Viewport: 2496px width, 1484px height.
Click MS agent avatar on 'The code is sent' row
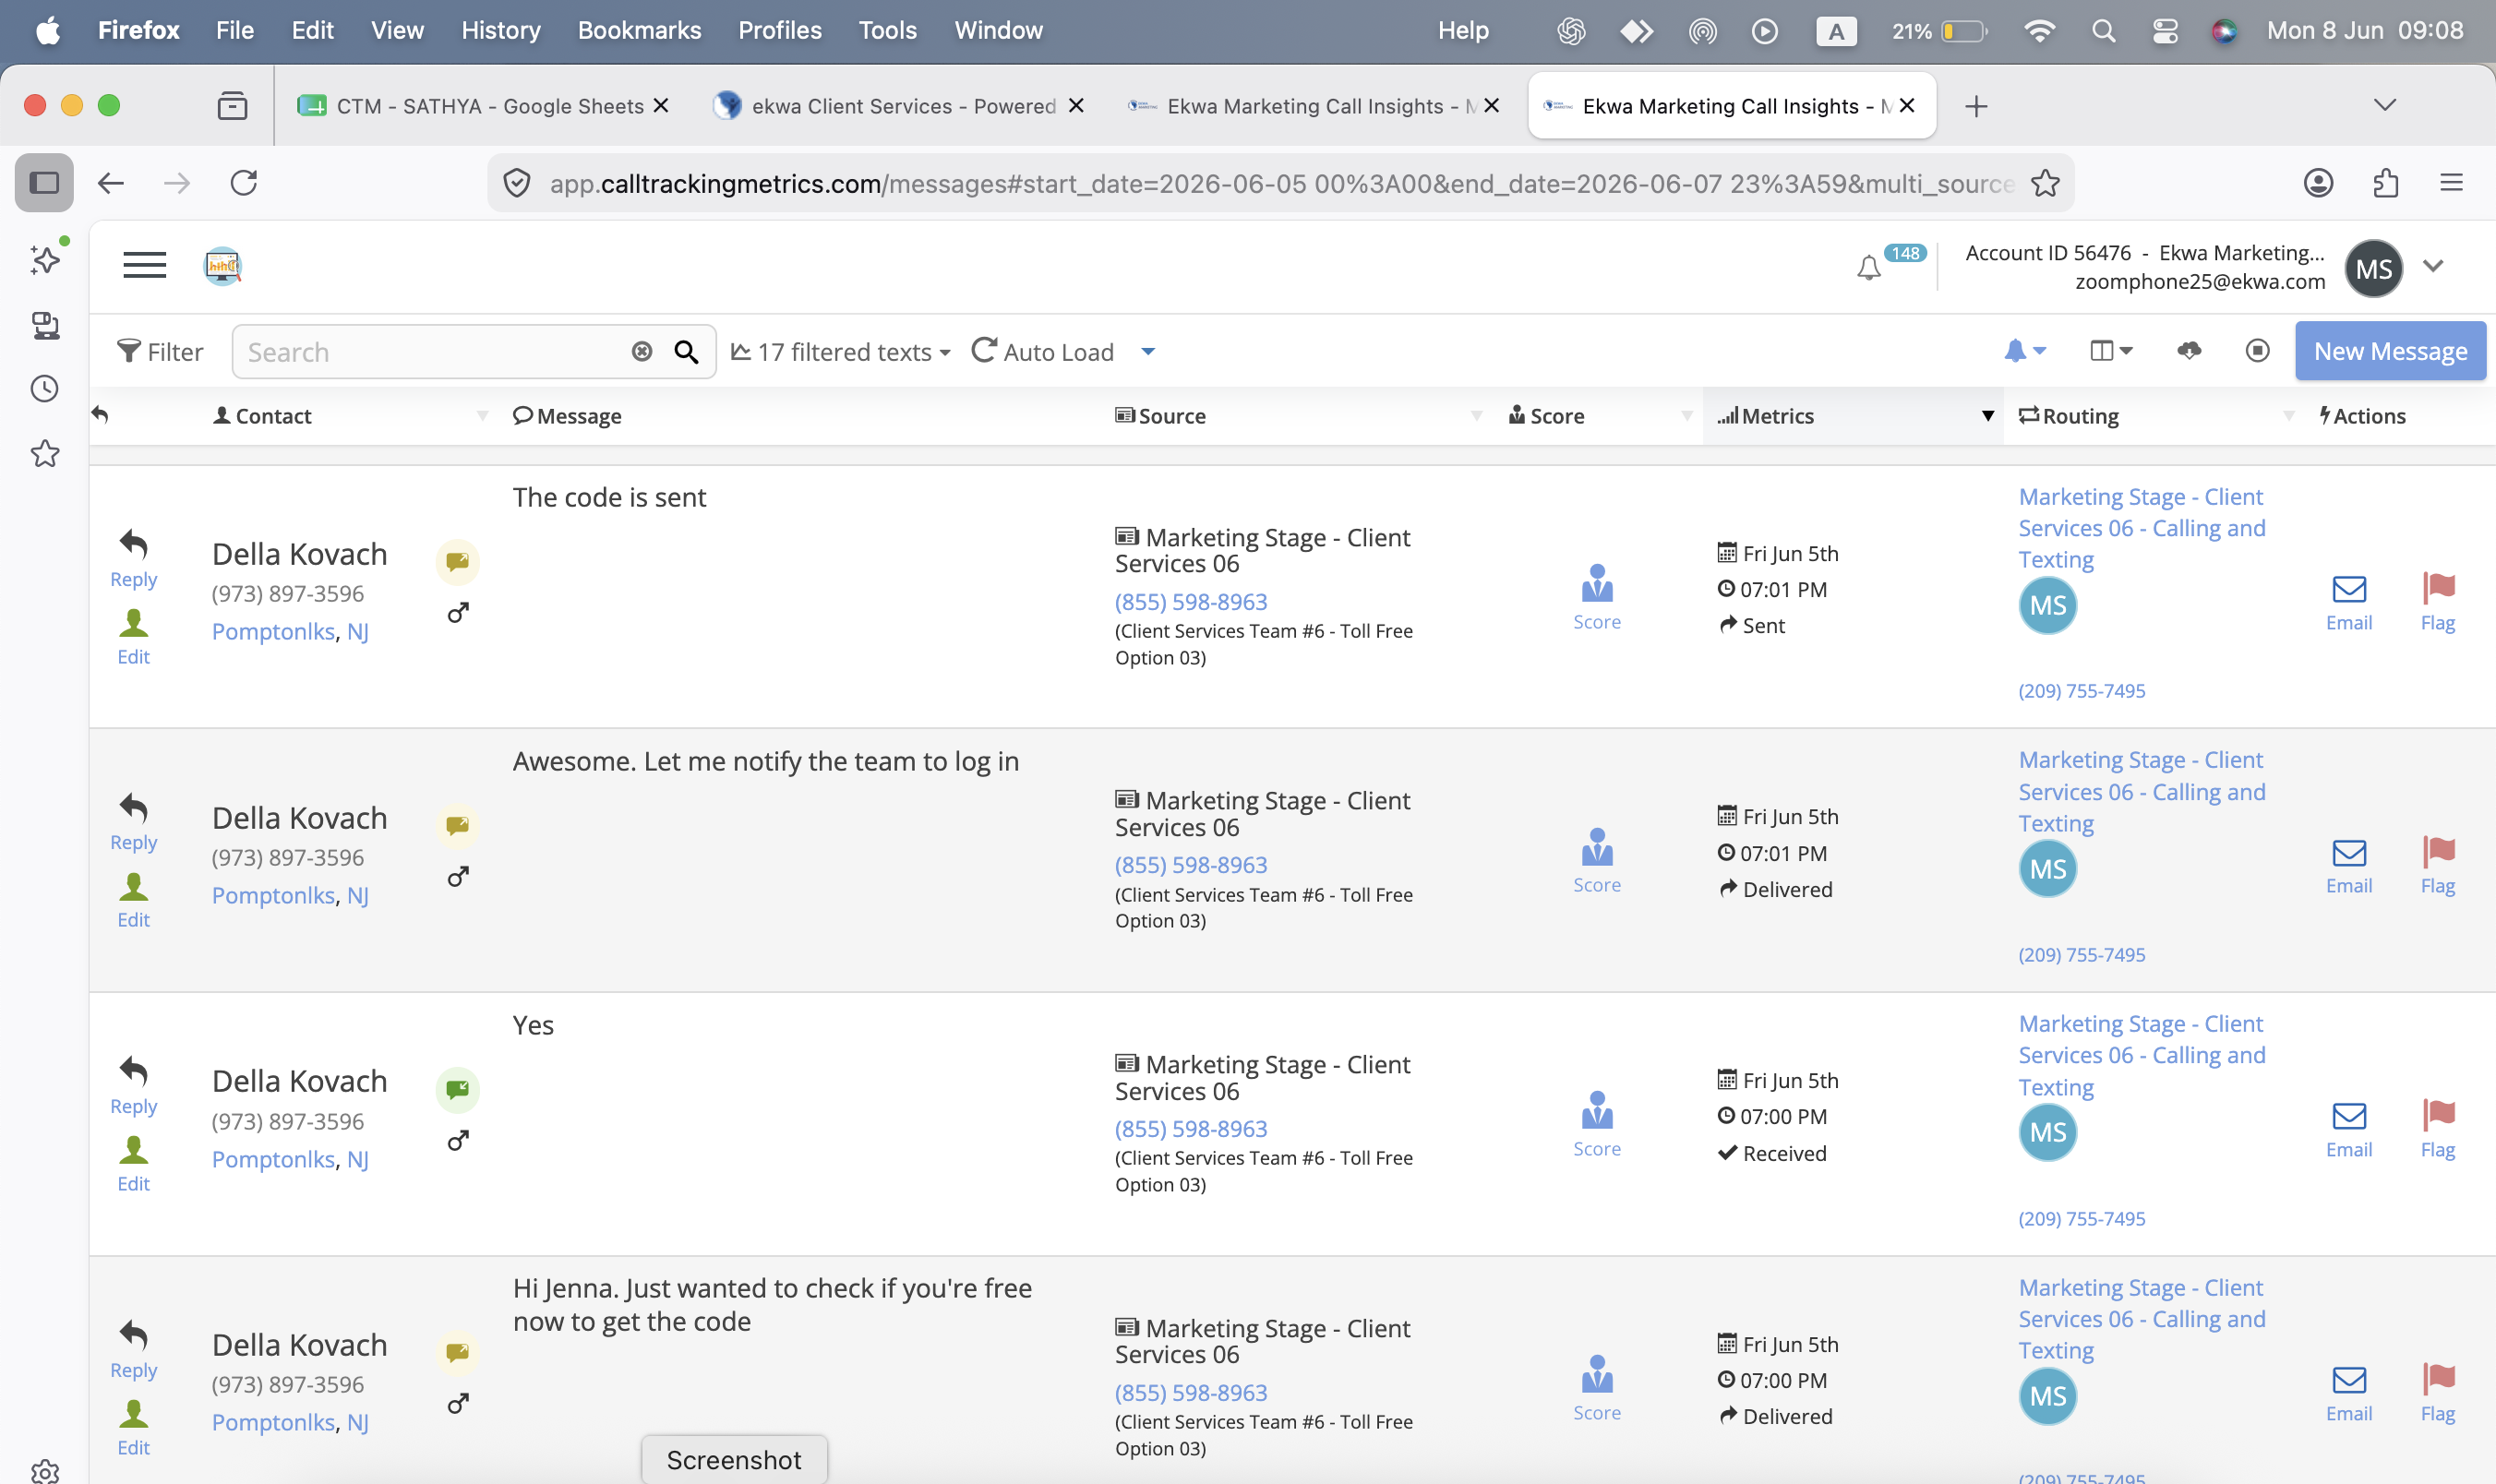[x=2047, y=605]
